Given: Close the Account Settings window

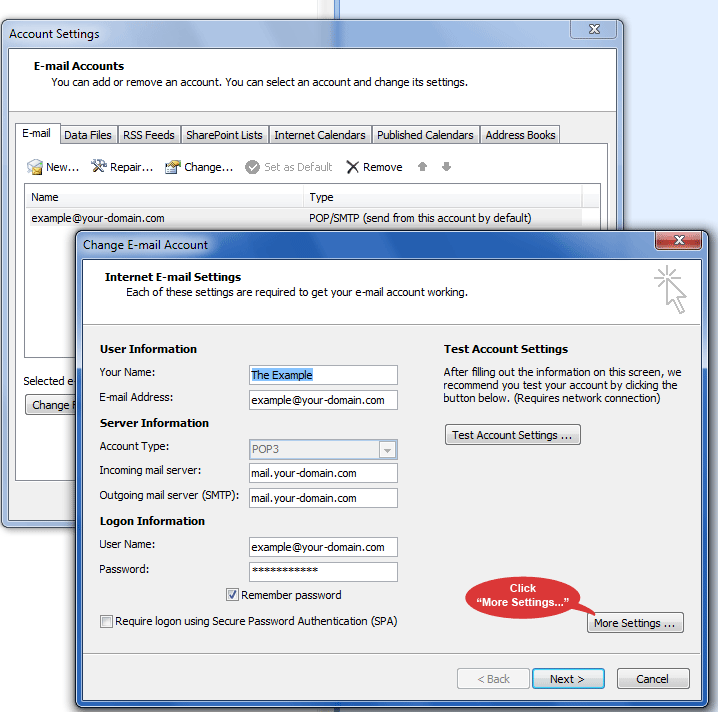Looking at the screenshot, I should (594, 29).
